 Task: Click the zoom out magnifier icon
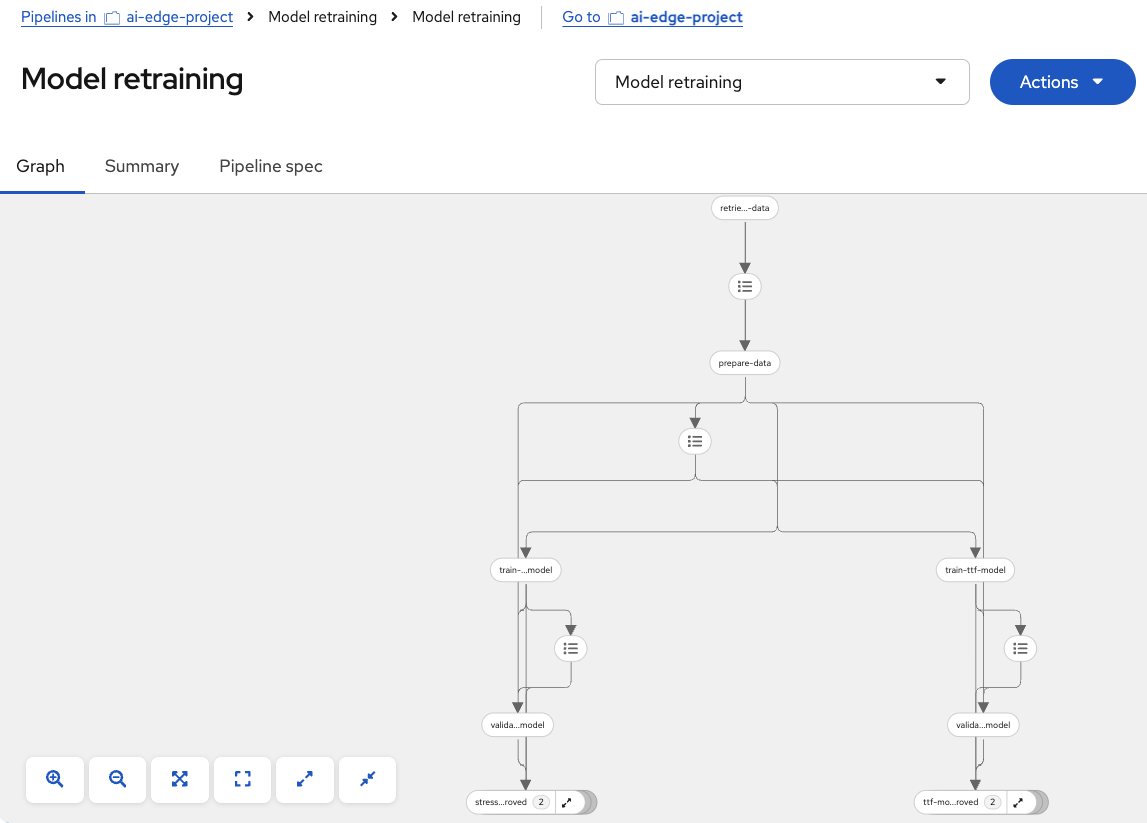(118, 779)
